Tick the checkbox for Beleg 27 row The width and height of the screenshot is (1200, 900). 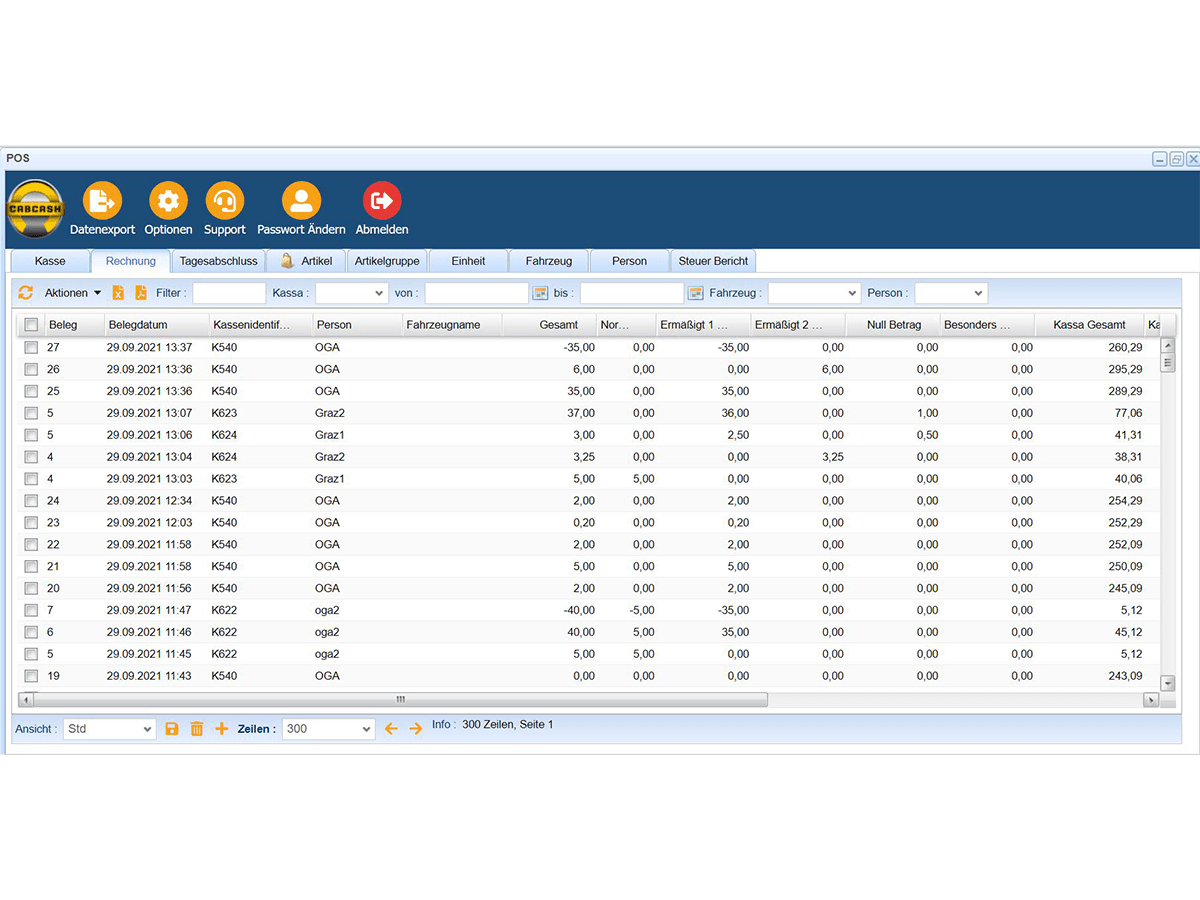tap(31, 347)
